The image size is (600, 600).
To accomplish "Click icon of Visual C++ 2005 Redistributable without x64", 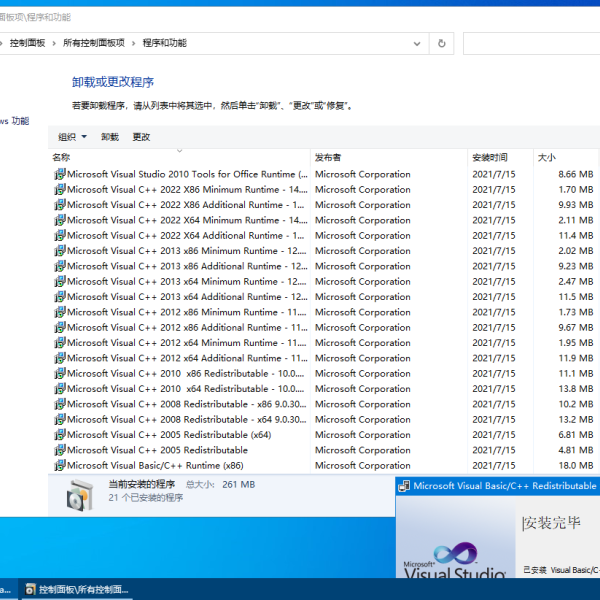I will coord(60,450).
